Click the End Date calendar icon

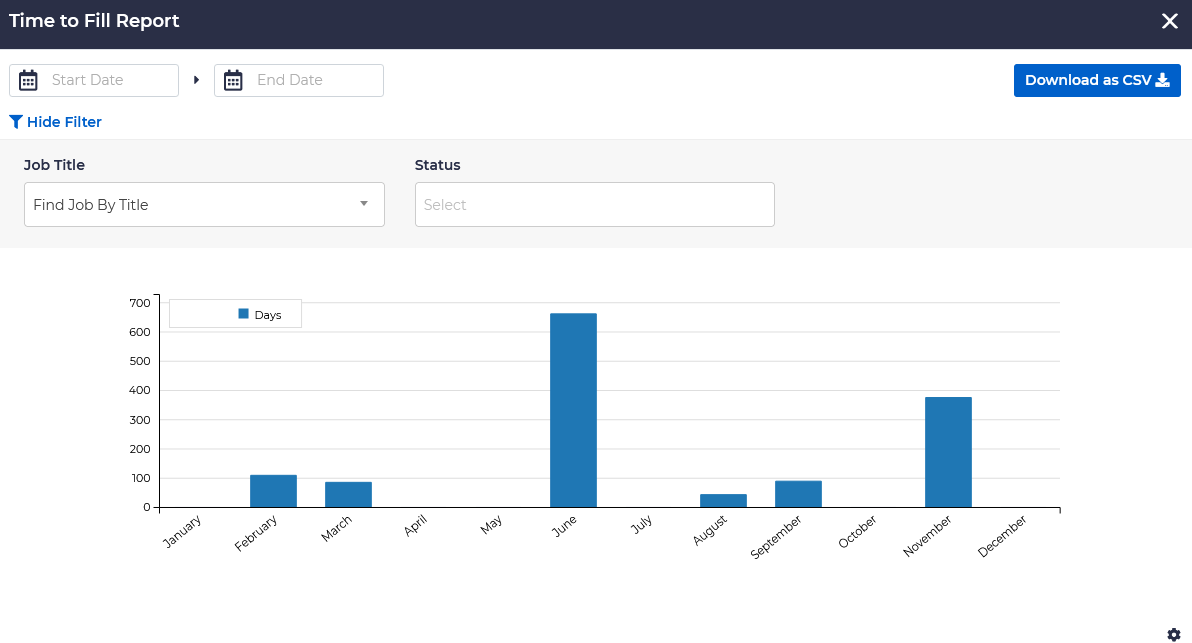[x=233, y=80]
